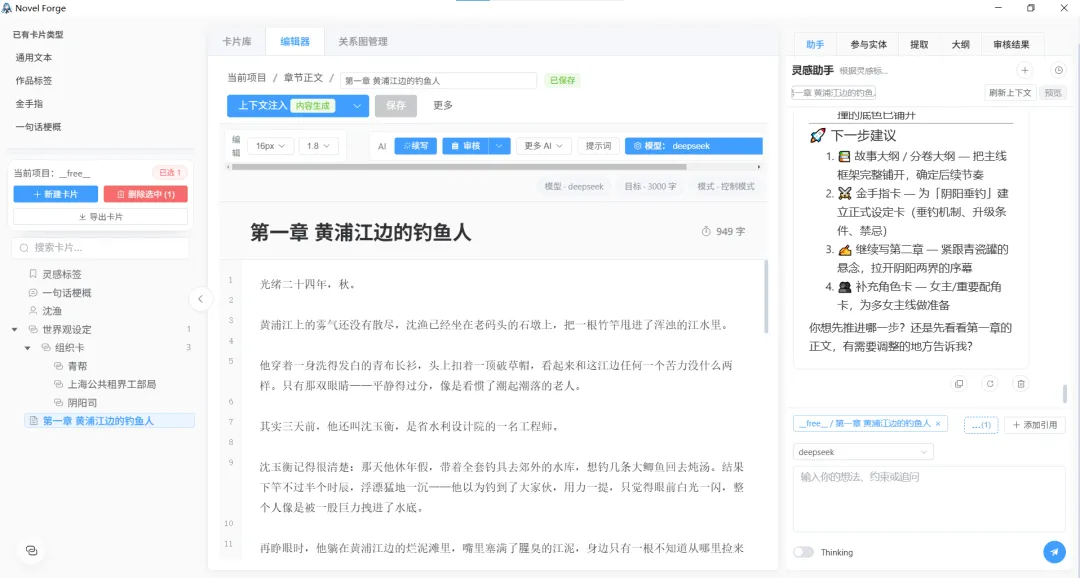This screenshot has width=1080, height=578.
Task: Click the 提示词 button
Action: [598, 146]
